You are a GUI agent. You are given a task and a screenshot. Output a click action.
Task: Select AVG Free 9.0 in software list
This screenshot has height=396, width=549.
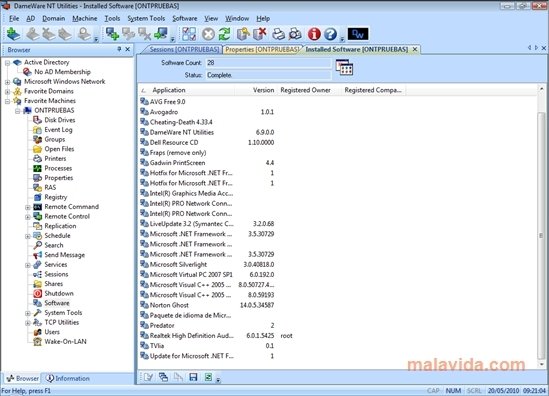point(168,102)
